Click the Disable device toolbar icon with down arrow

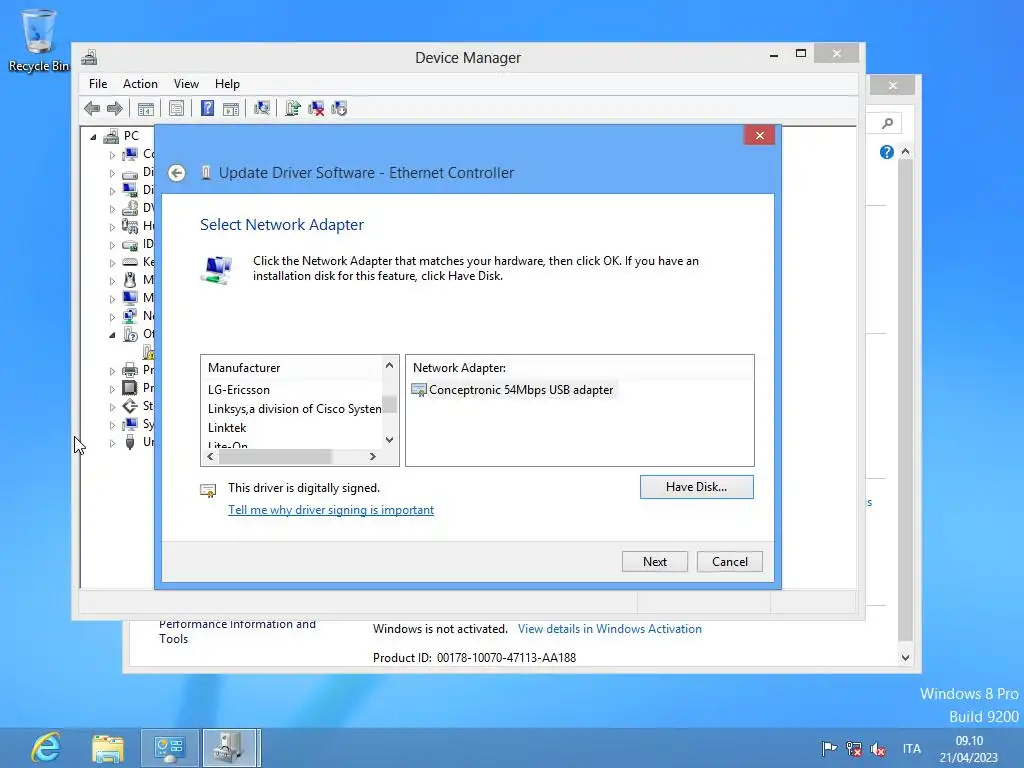click(x=339, y=108)
